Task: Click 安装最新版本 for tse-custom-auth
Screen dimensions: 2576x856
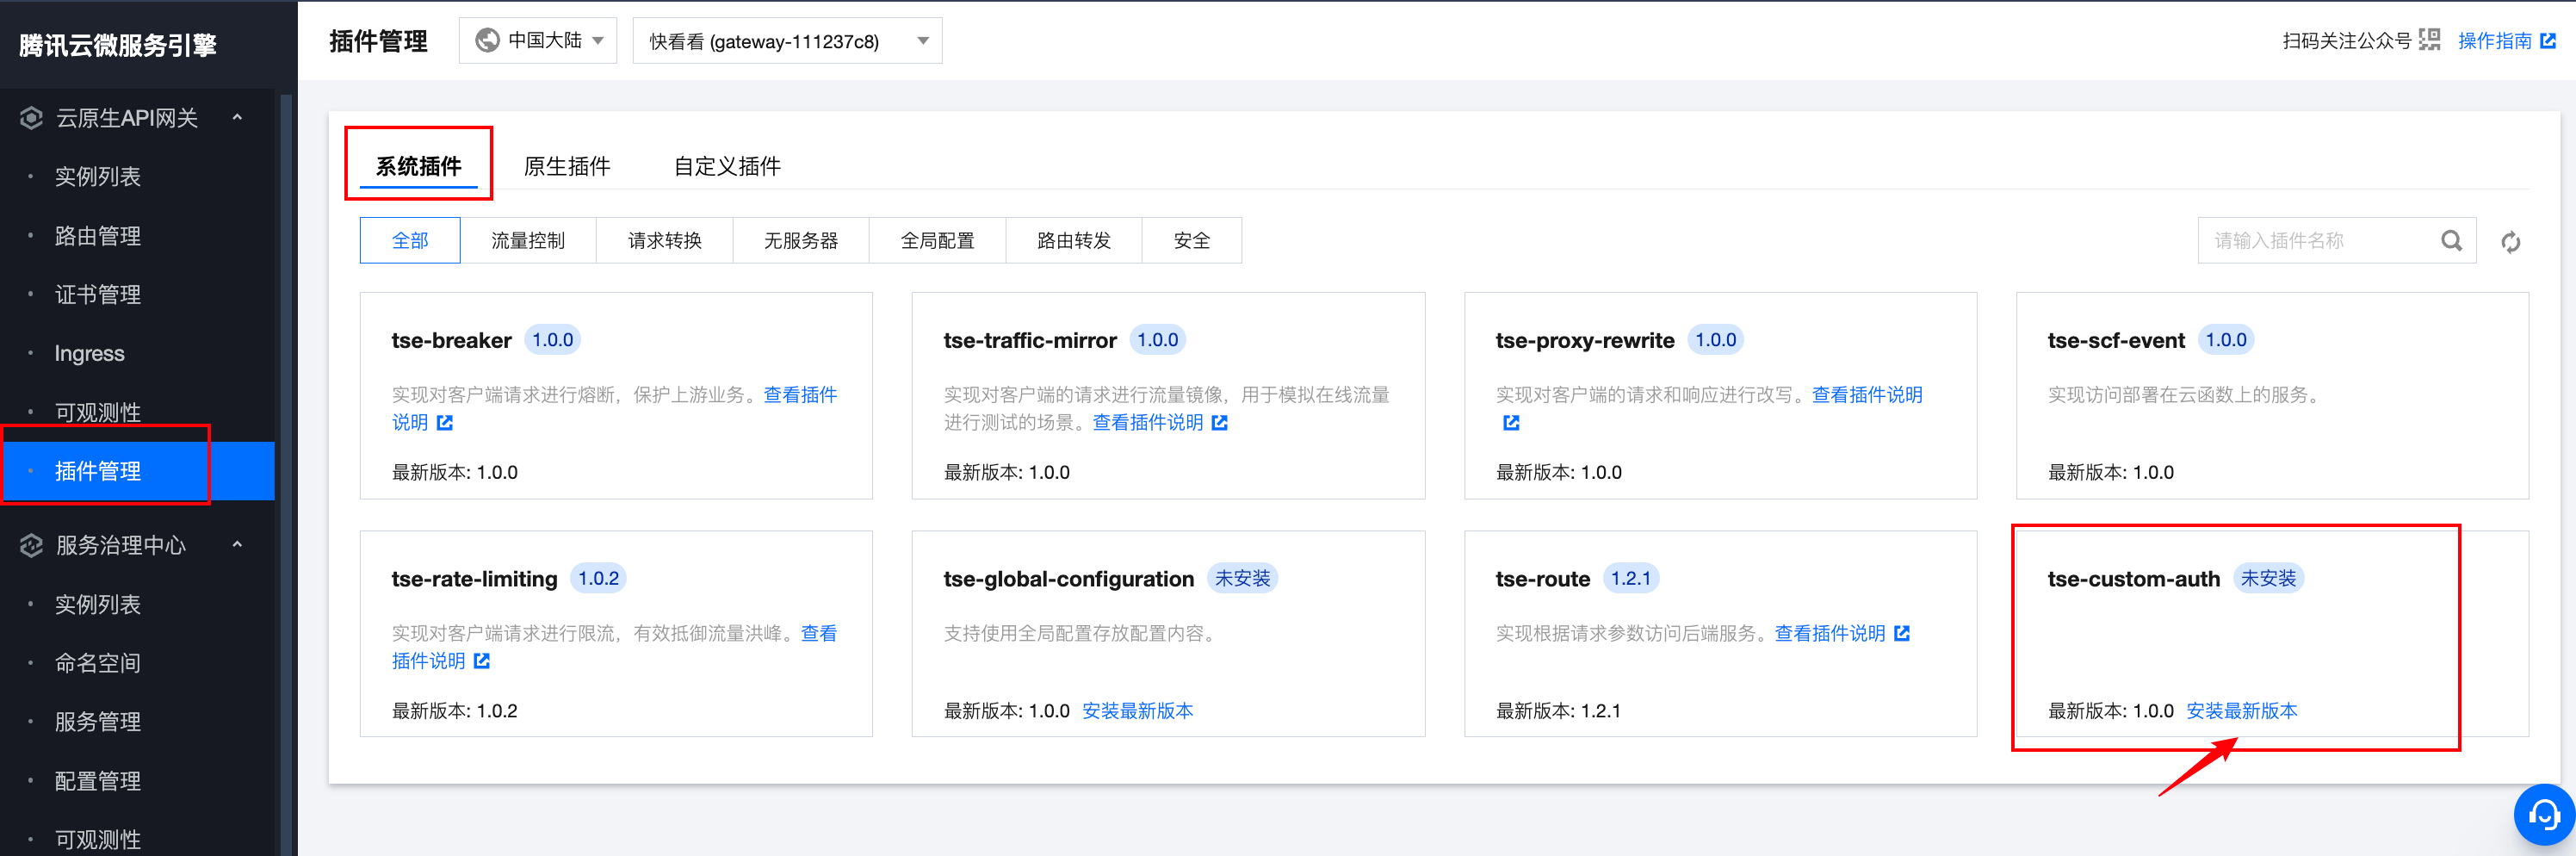Action: point(2241,711)
